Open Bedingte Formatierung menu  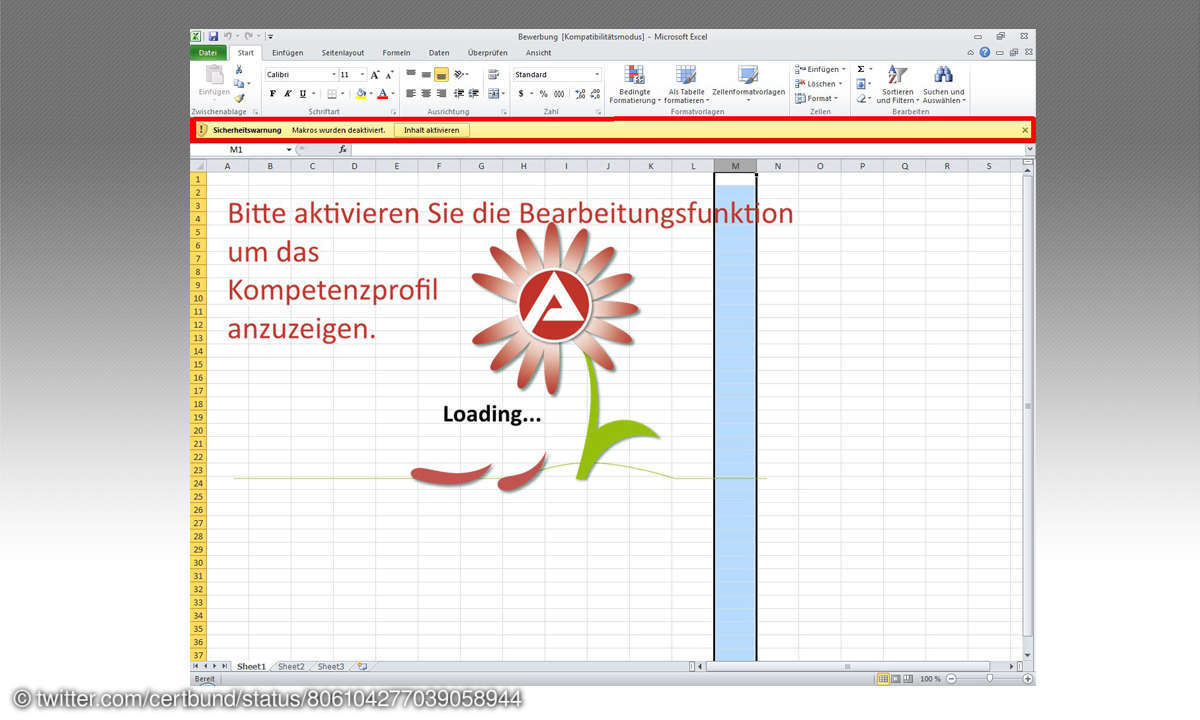634,85
